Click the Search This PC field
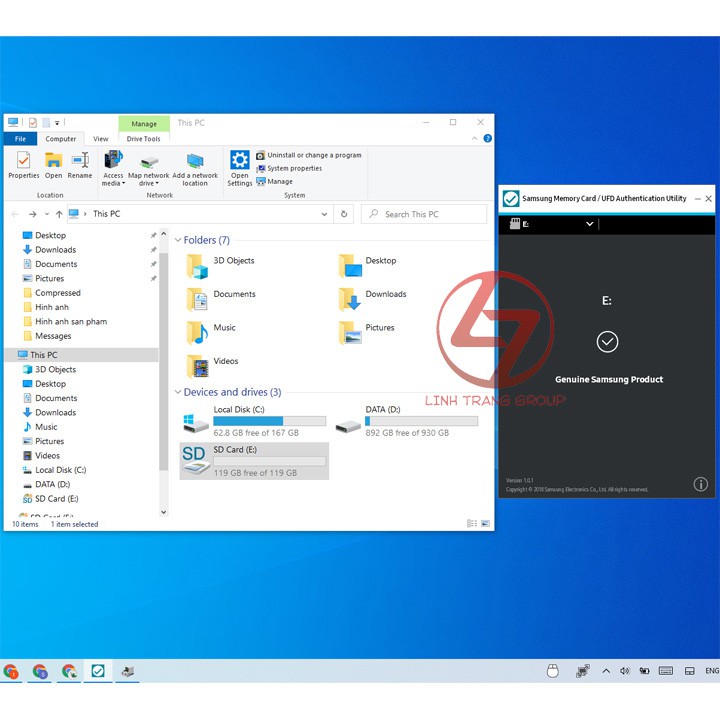 point(425,214)
